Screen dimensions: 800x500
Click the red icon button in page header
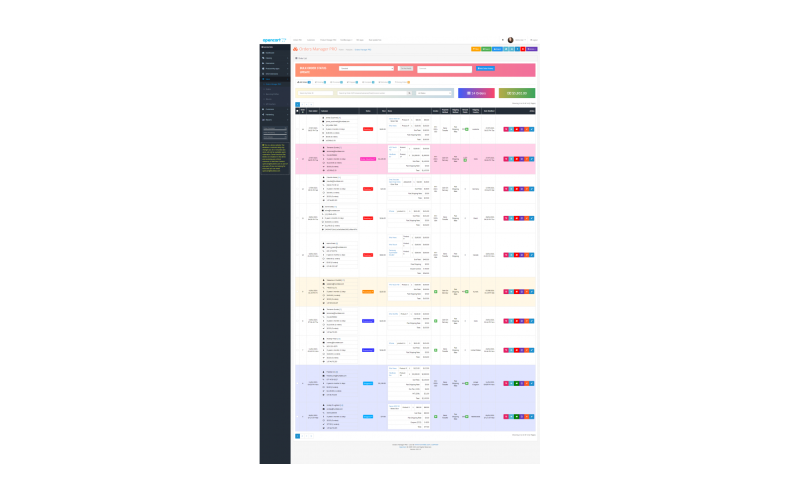pyautogui.click(x=523, y=49)
